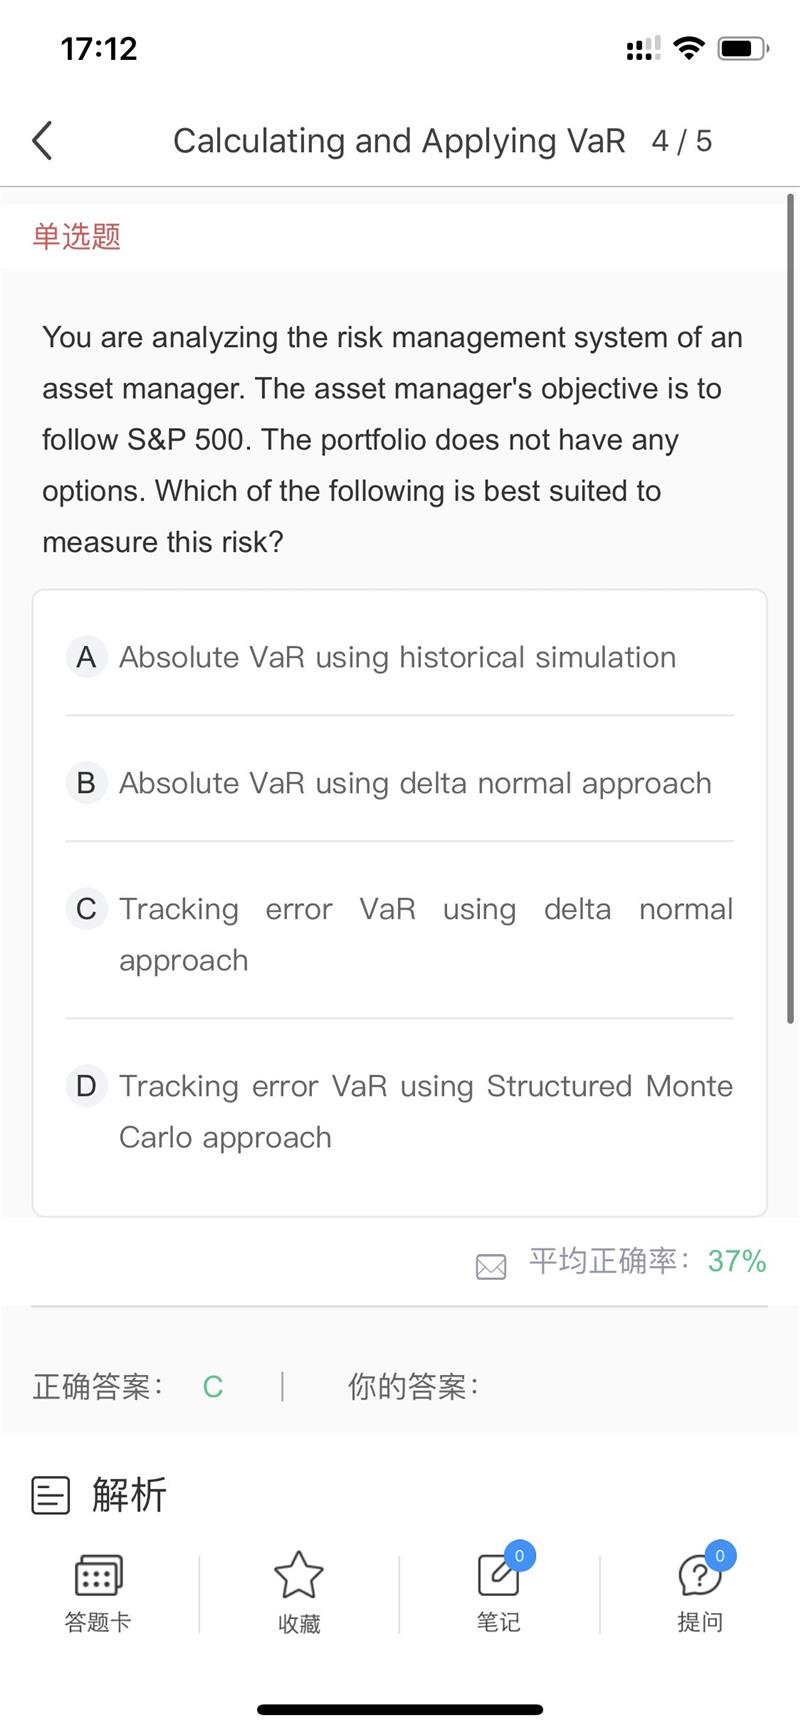Select option D circle letter

tap(86, 1086)
